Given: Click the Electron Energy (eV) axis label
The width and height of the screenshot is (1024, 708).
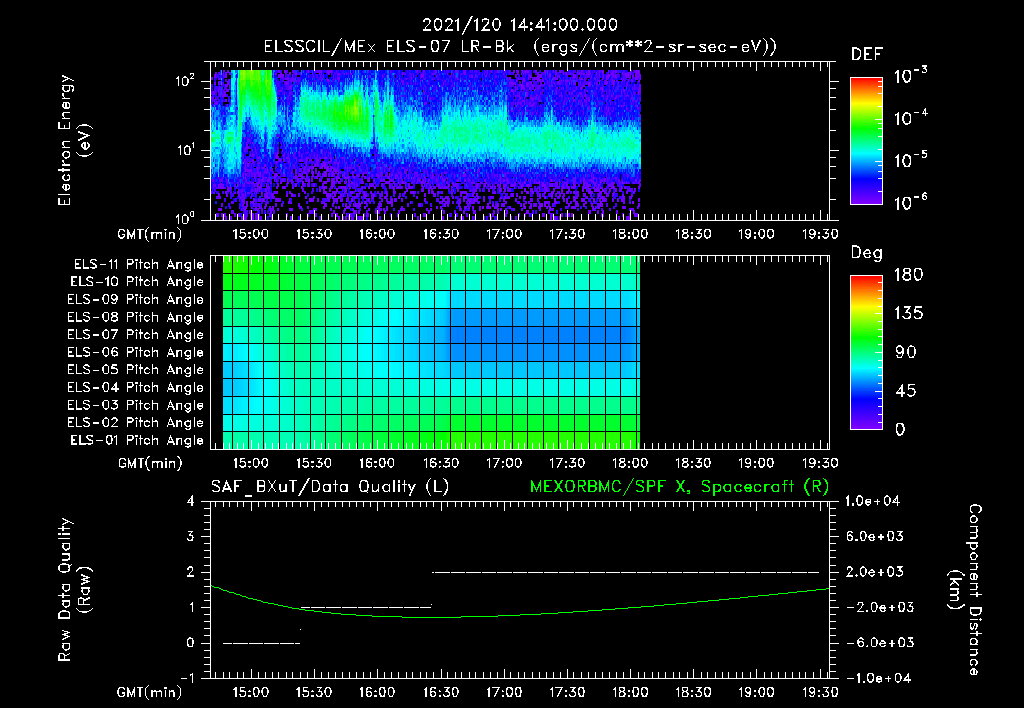Looking at the screenshot, I should coord(74,140).
